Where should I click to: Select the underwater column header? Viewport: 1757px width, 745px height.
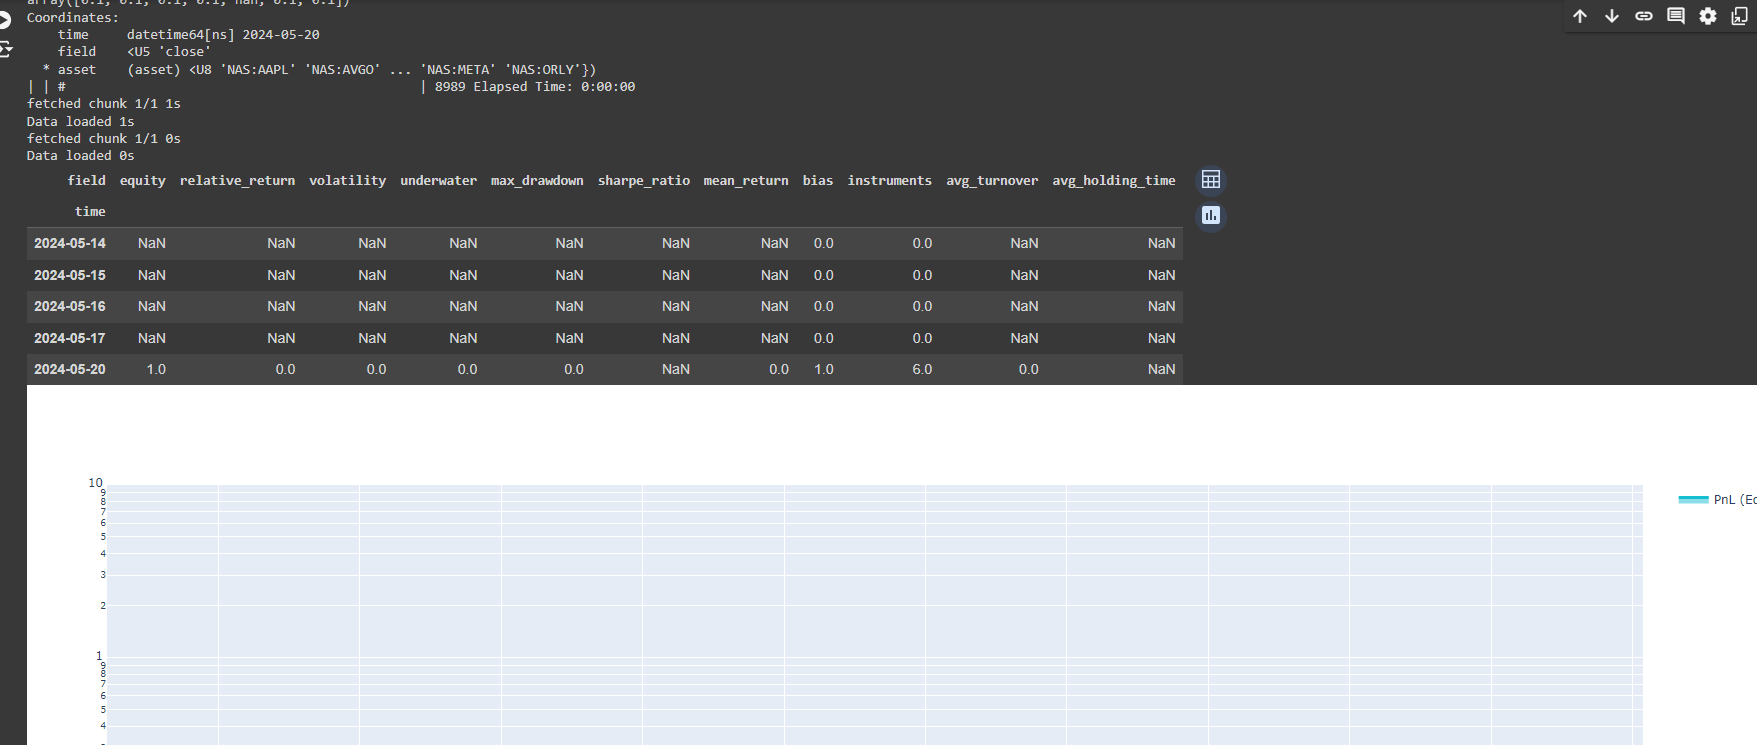coord(438,181)
